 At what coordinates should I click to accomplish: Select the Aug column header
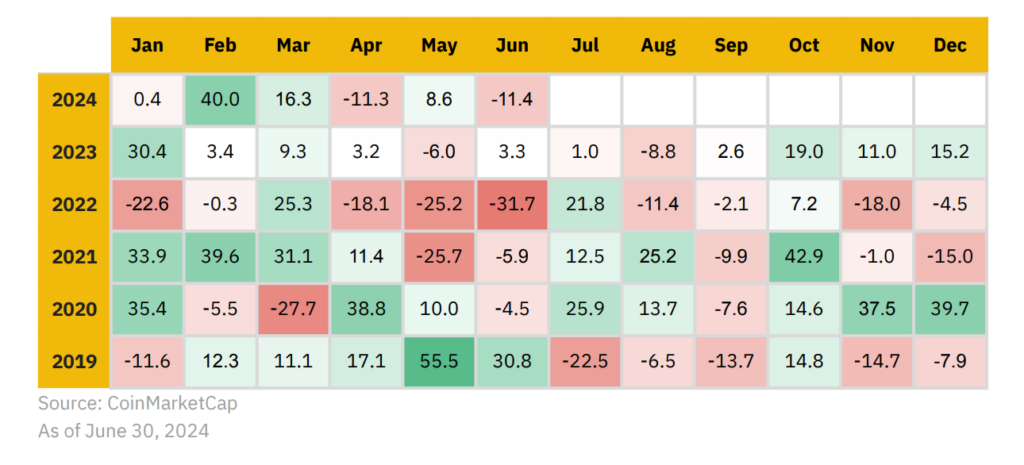(658, 45)
